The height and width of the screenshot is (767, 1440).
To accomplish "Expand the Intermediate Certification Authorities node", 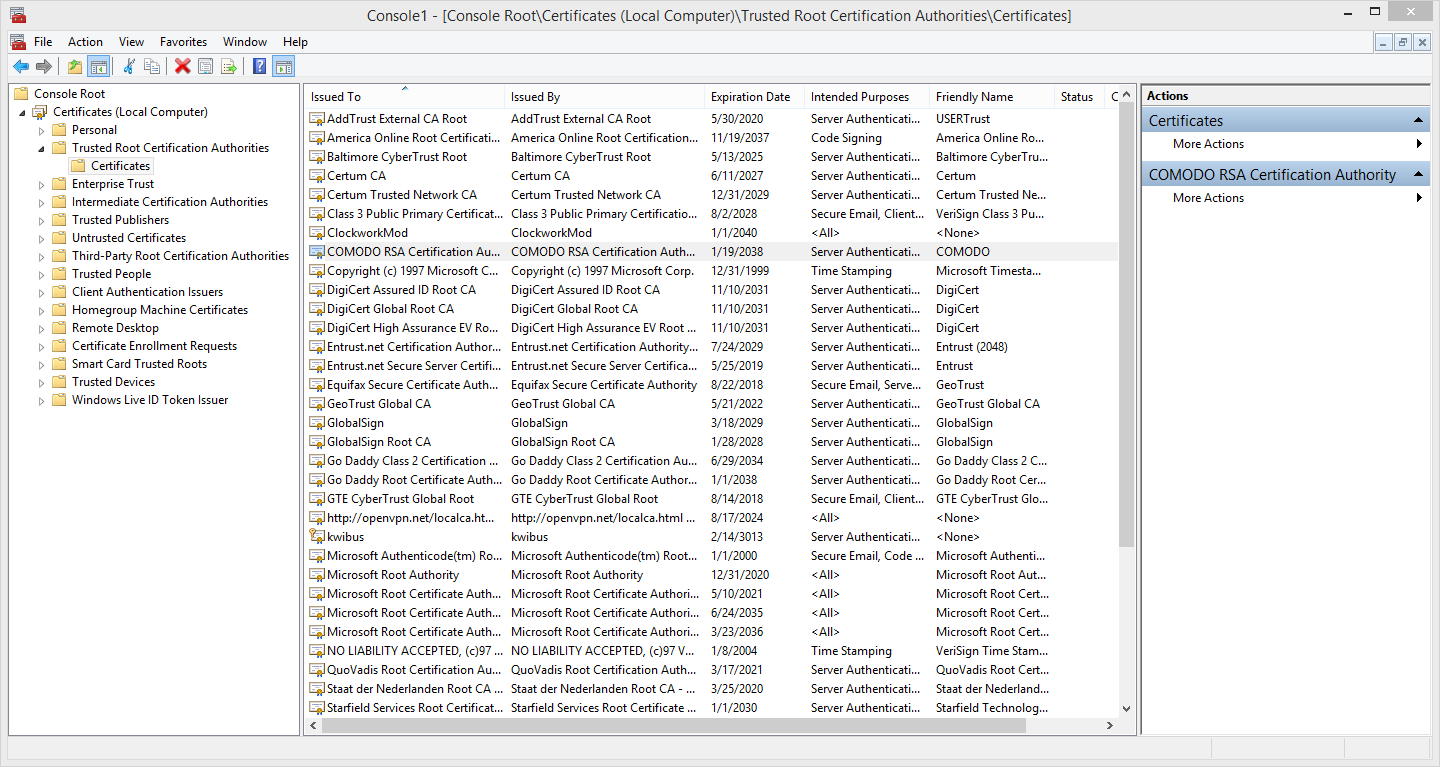I will point(42,202).
